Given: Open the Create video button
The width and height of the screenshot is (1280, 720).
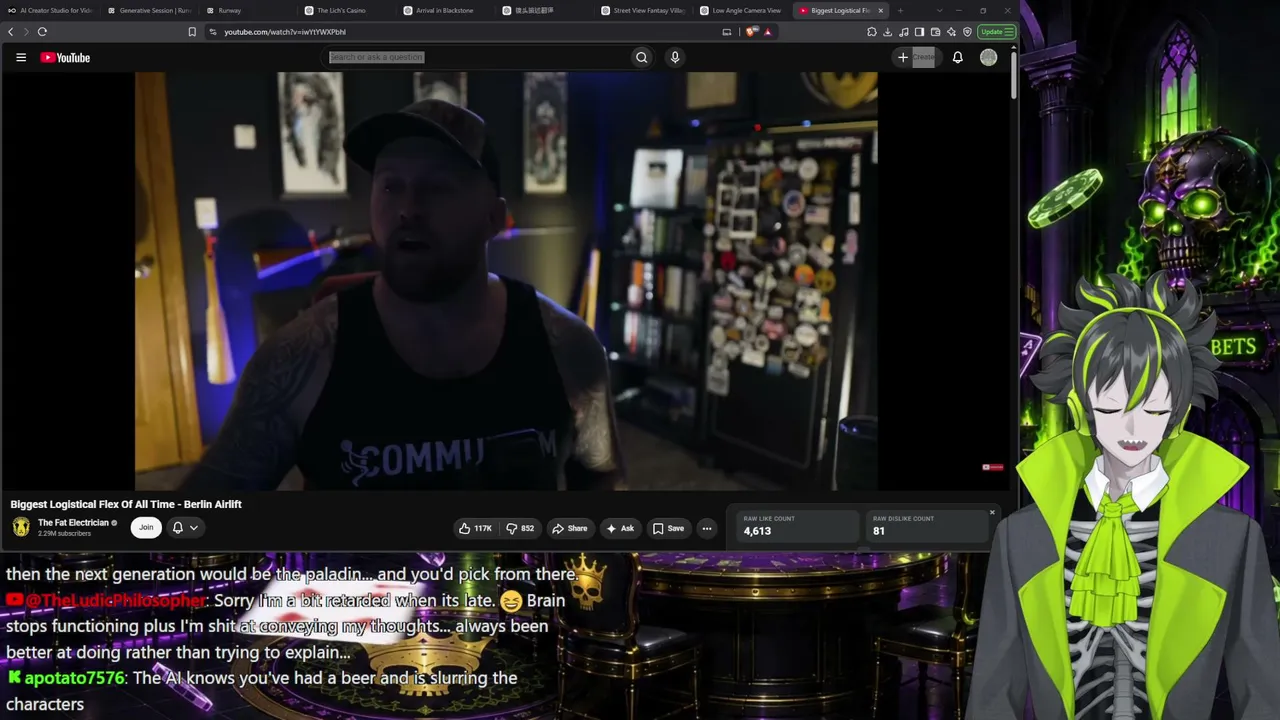Looking at the screenshot, I should tap(915, 57).
